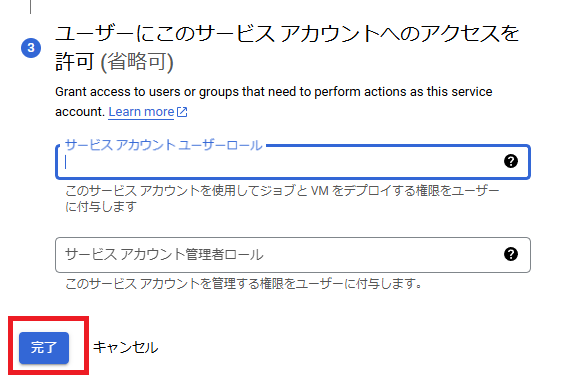The width and height of the screenshot is (570, 390).
Task: Click the word account. before Learn more
Action: pyautogui.click(x=80, y=112)
